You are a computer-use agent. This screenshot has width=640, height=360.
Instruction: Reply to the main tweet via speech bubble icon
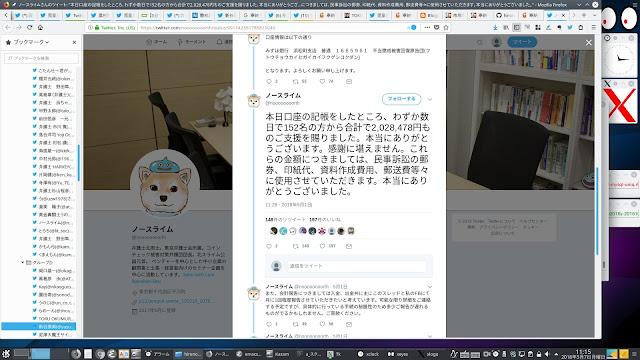click(x=269, y=246)
